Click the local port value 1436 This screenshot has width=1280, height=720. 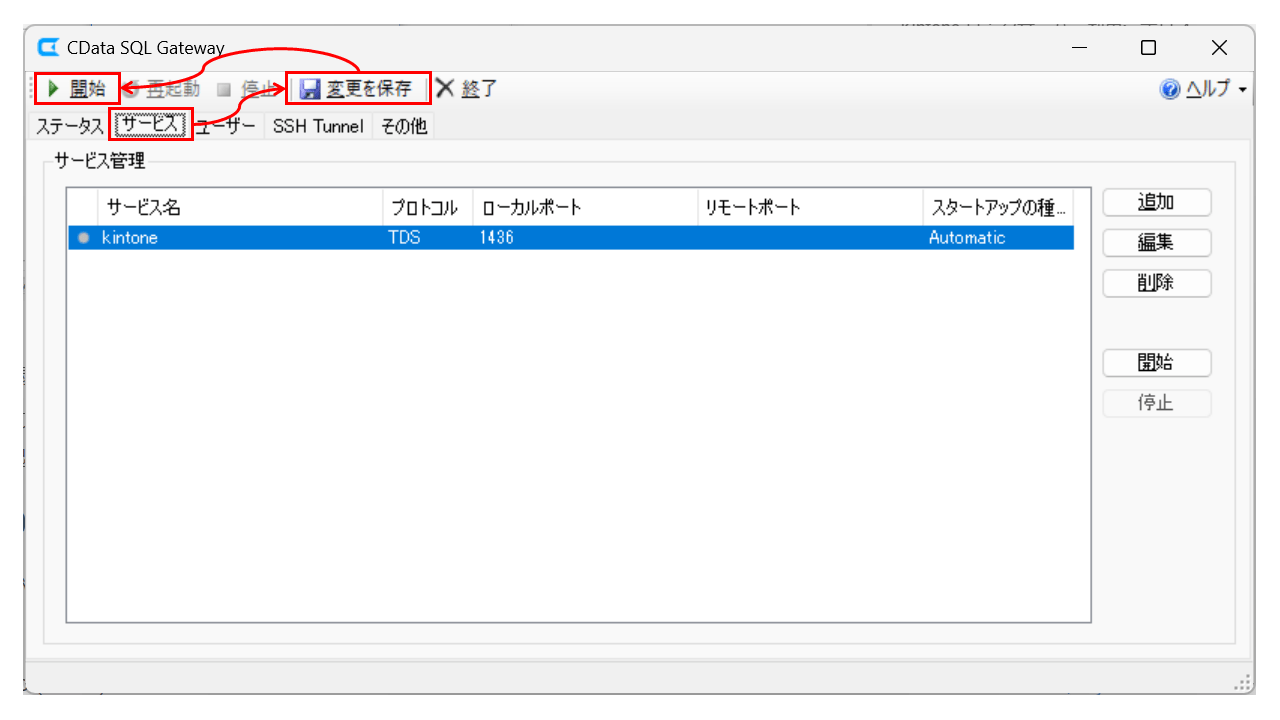(x=497, y=238)
